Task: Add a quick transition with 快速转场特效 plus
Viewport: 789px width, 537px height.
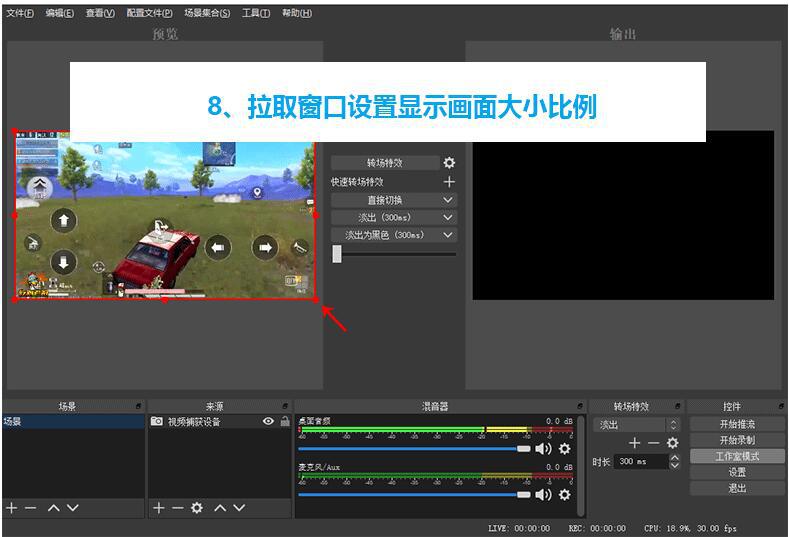Action: 449,182
